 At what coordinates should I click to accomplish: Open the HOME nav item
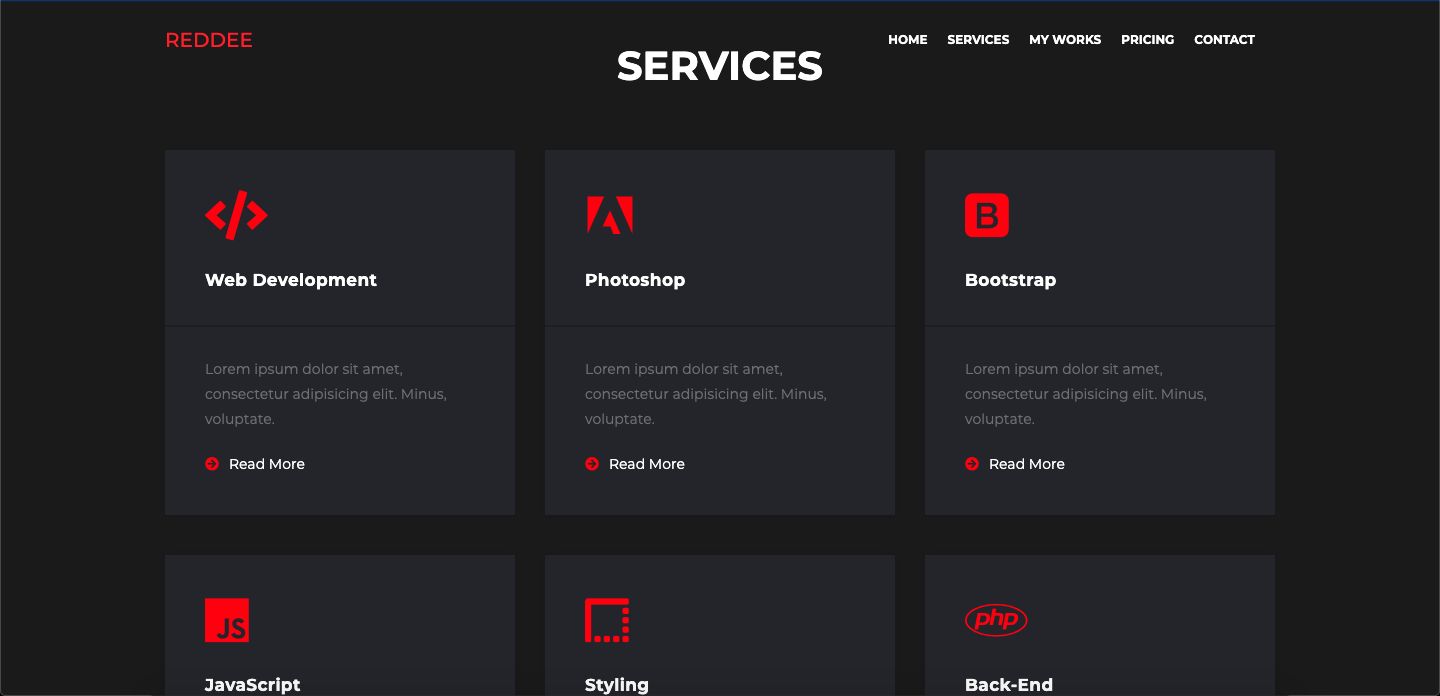907,40
